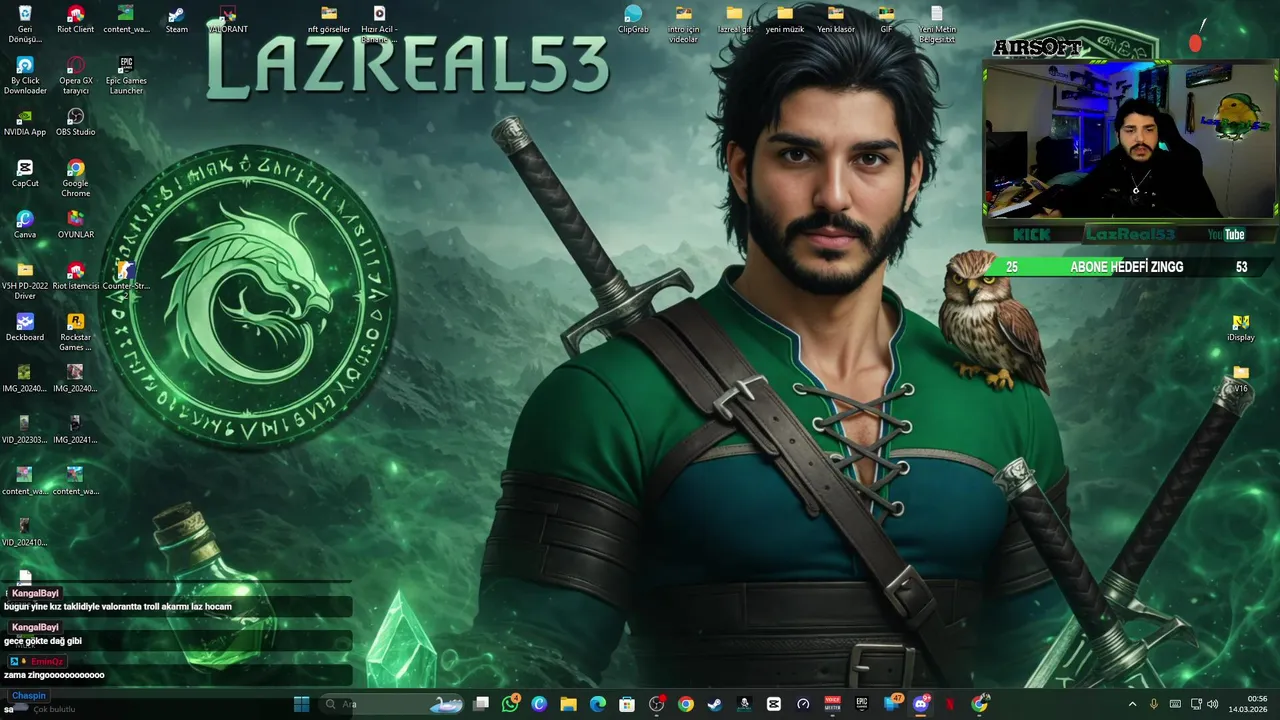This screenshot has width=1280, height=720.
Task: Open Google Chrome from the taskbar
Action: [685, 704]
